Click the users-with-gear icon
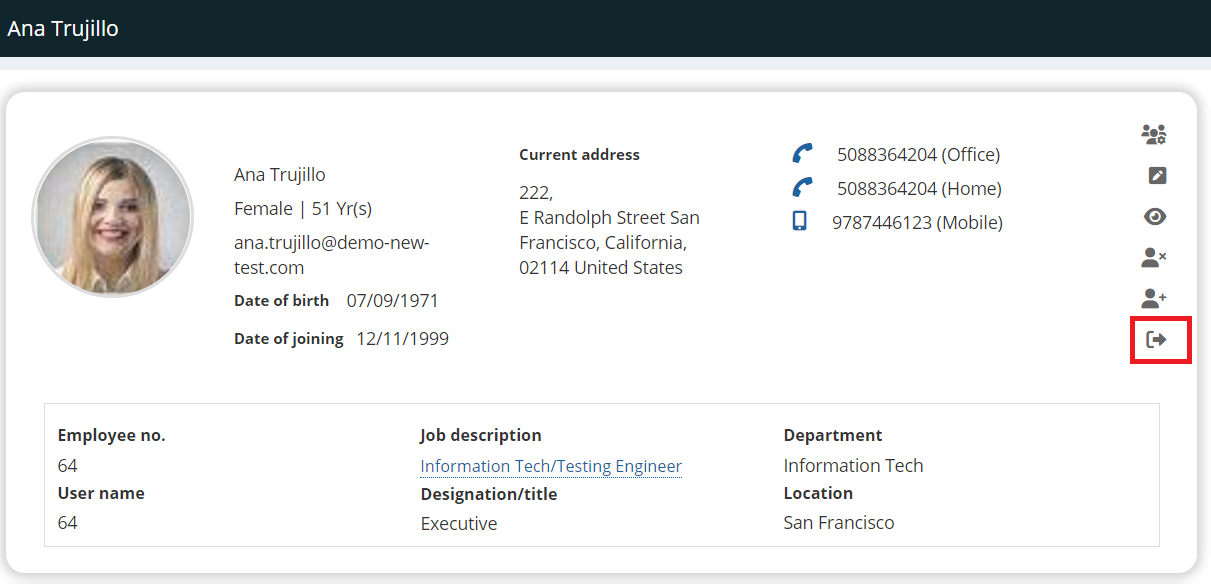The height and width of the screenshot is (584, 1211). tap(1154, 134)
